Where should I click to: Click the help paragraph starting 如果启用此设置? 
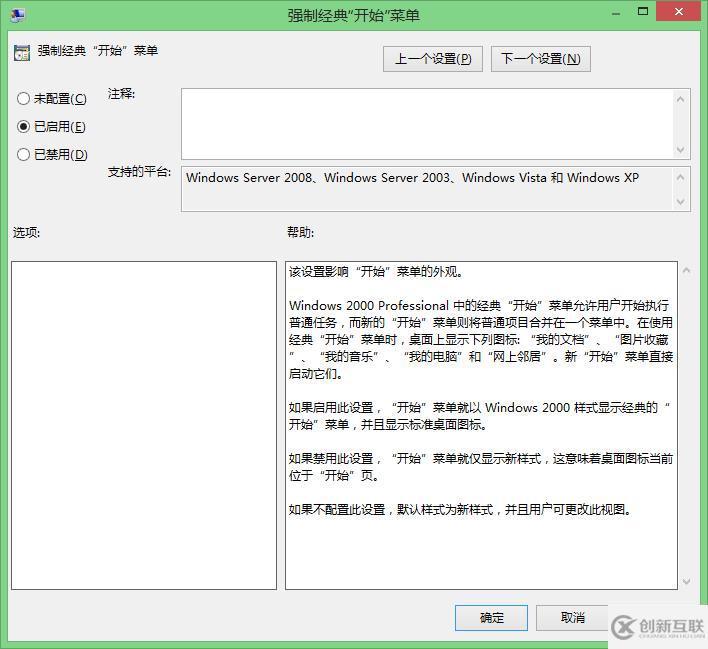(x=480, y=416)
